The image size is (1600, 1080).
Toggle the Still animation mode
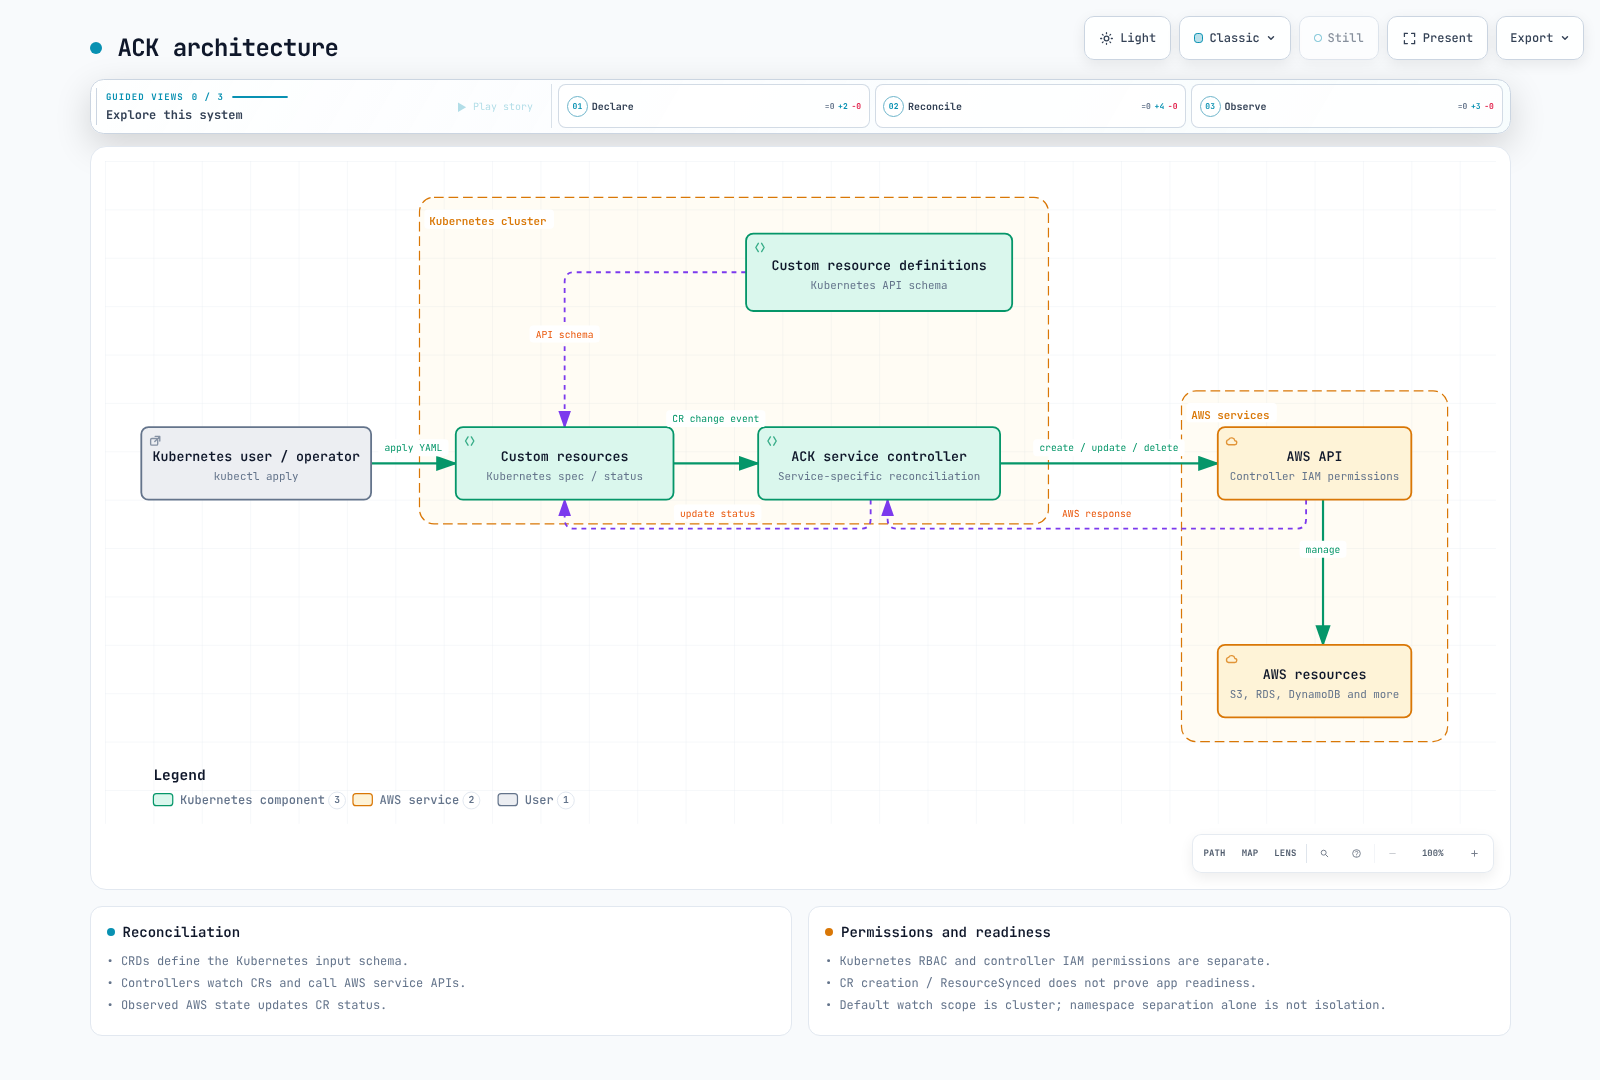pyautogui.click(x=1339, y=38)
